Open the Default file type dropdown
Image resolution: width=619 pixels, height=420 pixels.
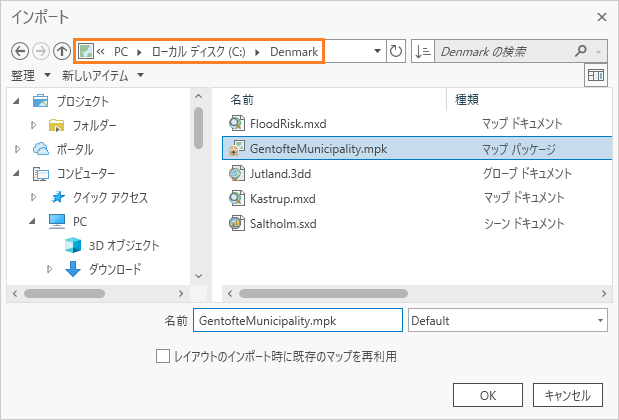[508, 321]
